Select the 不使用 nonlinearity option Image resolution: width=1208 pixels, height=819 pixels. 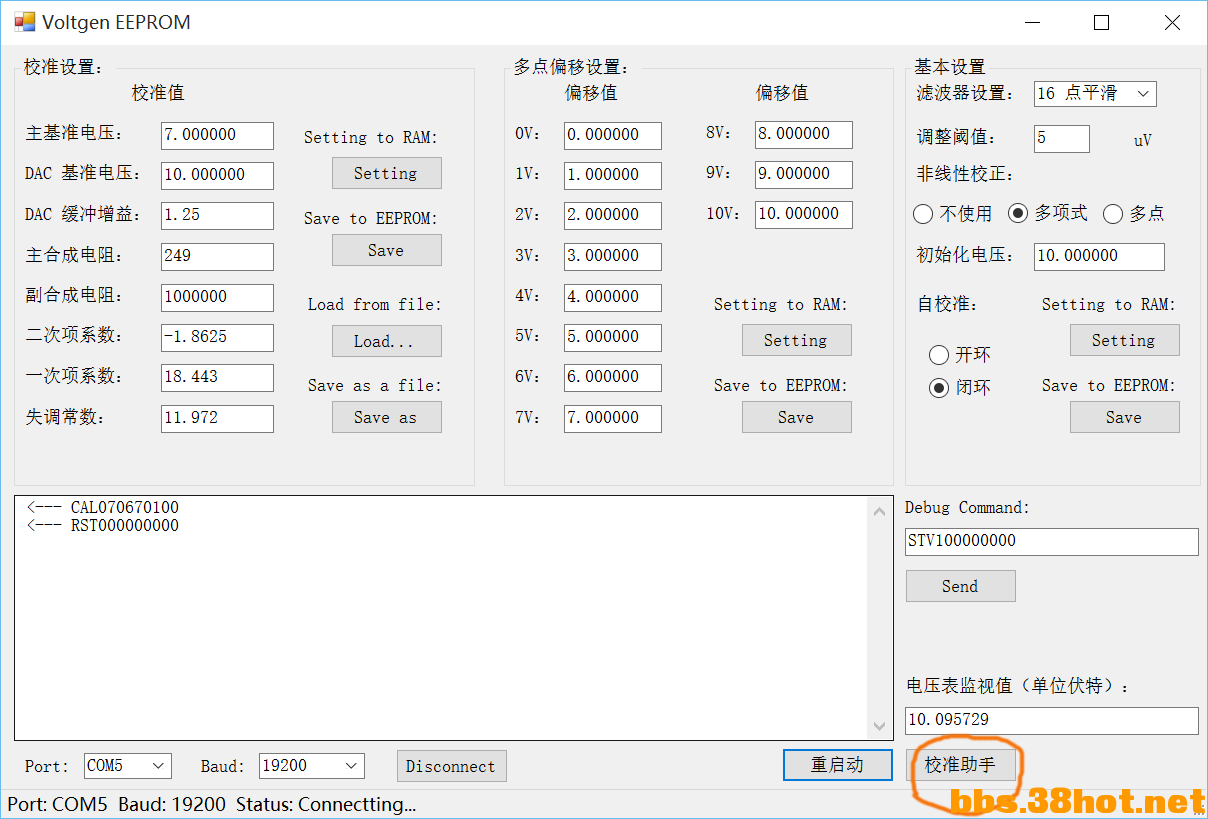953,214
